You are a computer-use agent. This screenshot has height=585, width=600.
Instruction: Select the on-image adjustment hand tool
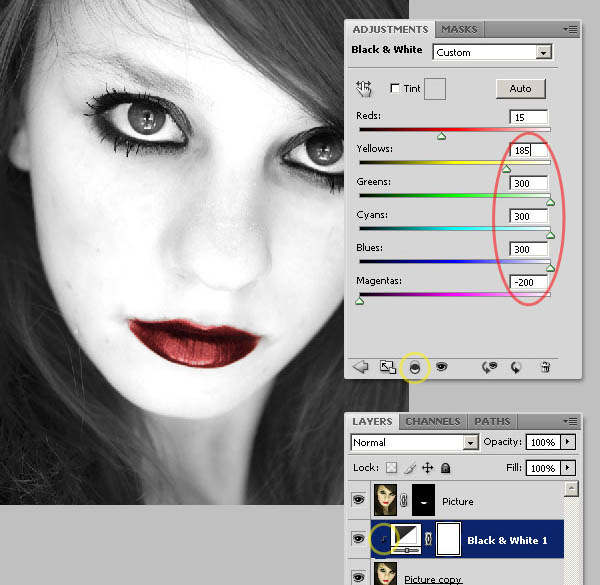pyautogui.click(x=364, y=88)
